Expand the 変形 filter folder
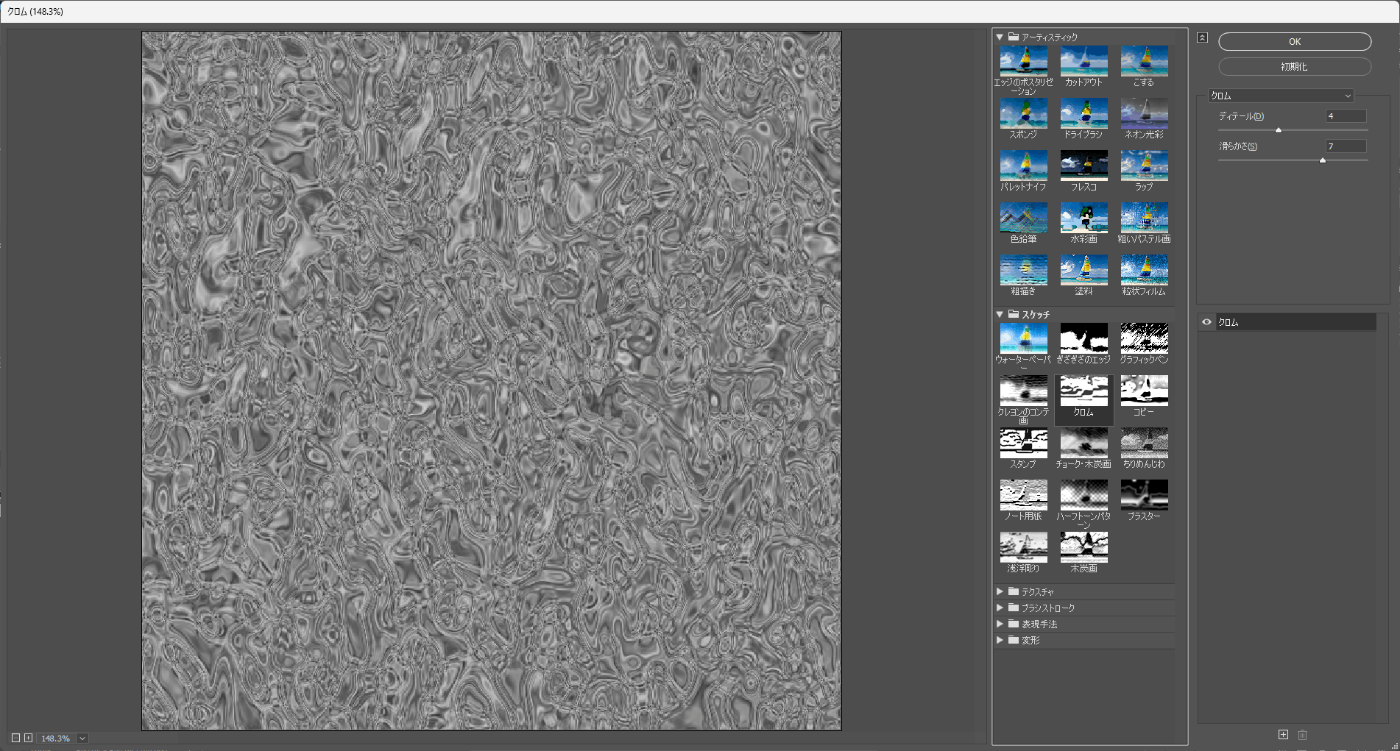This screenshot has width=1400, height=751. (1000, 640)
